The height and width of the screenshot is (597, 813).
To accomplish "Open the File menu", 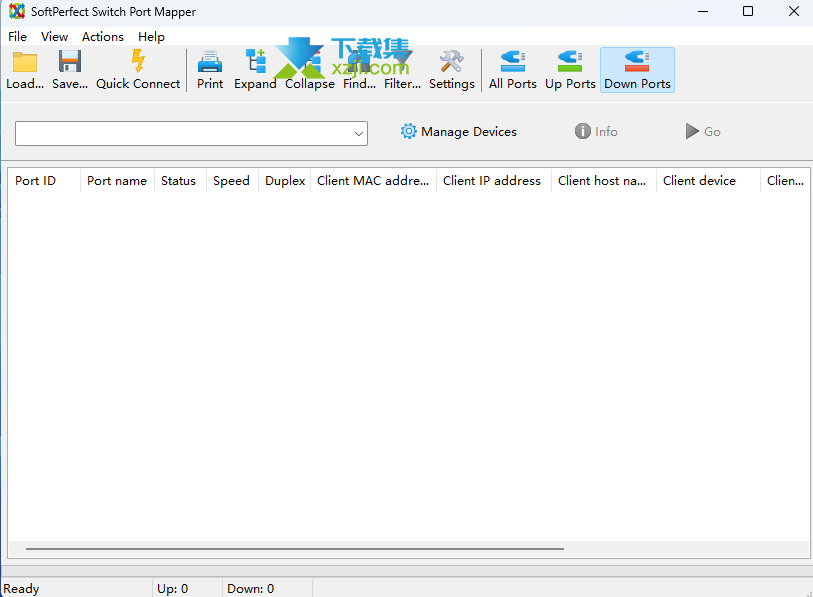I will [x=18, y=37].
